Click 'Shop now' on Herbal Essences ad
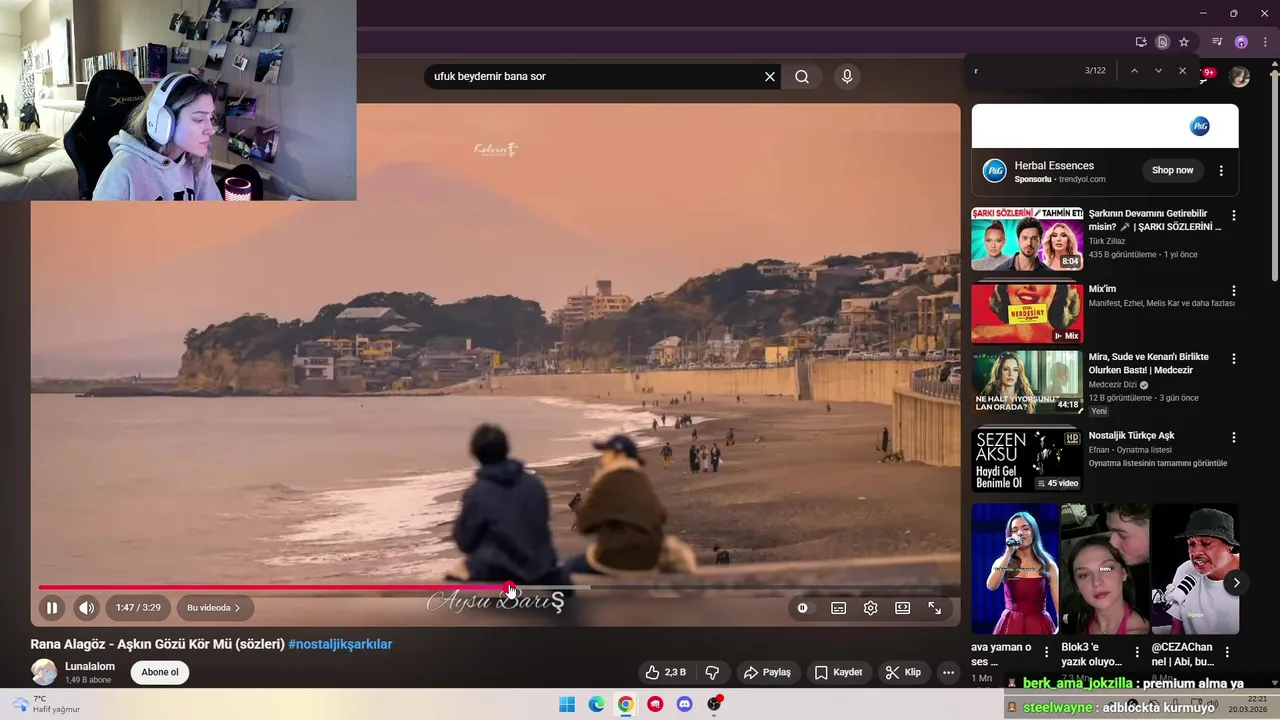 pos(1172,170)
